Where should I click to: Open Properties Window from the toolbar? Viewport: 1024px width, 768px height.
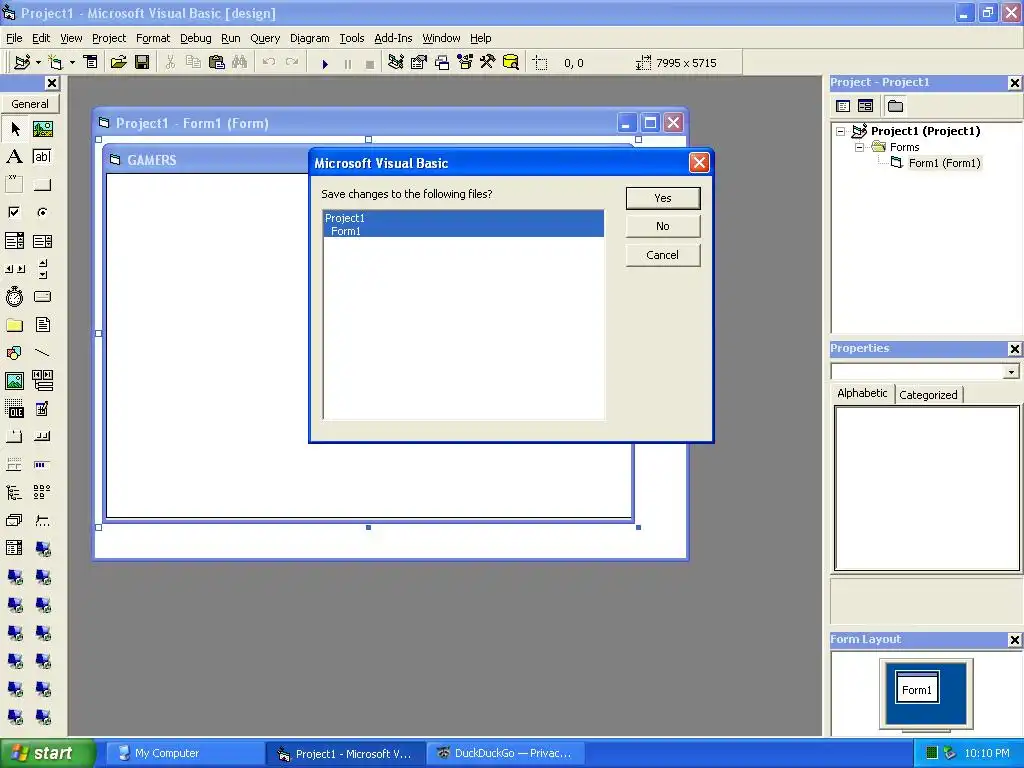pyautogui.click(x=419, y=63)
